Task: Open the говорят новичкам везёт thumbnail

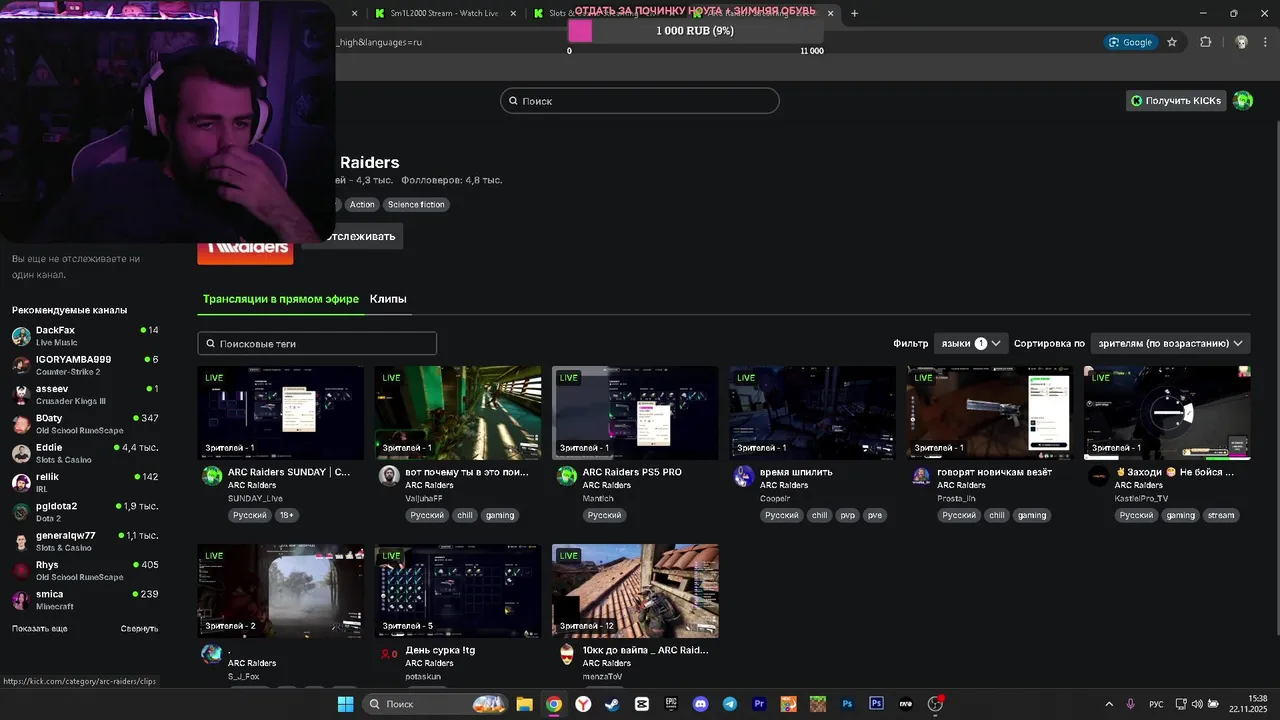Action: point(990,413)
